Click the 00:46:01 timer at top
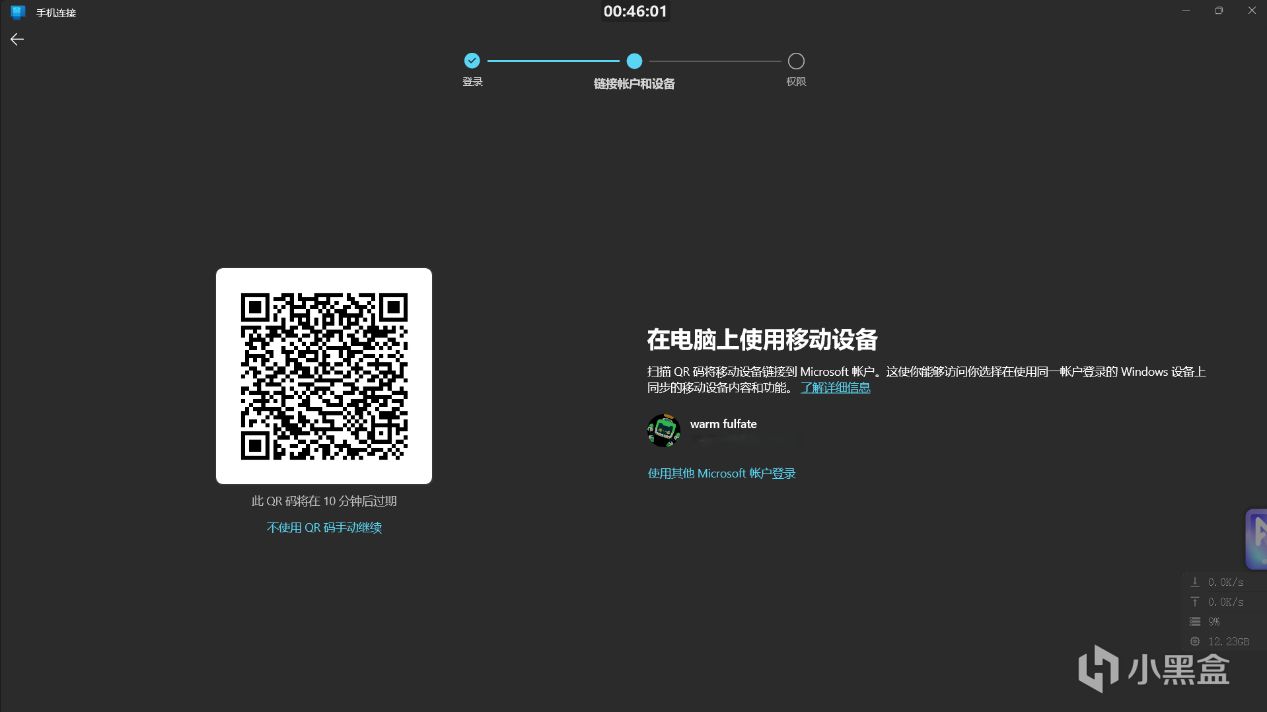Screen dimensions: 1267x712 (x=635, y=12)
